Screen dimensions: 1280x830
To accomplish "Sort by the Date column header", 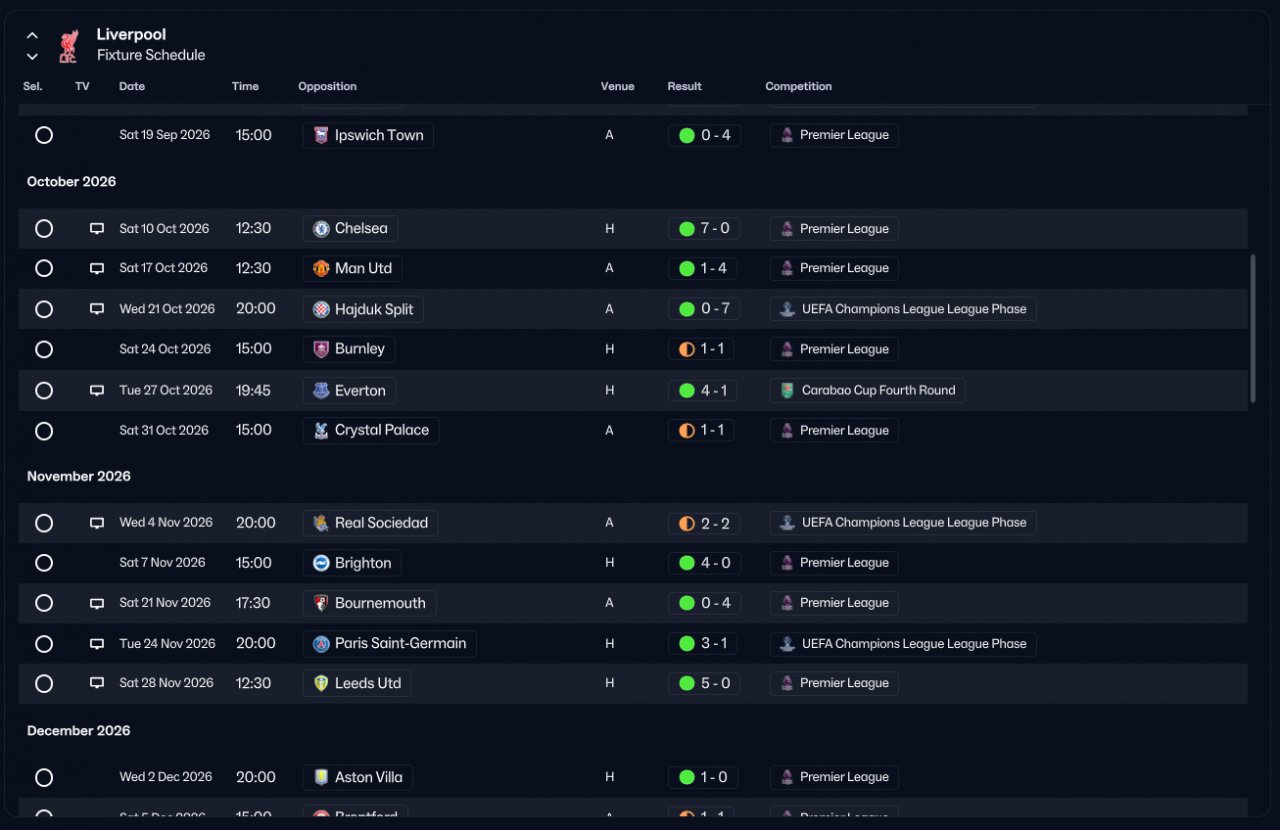I will 132,87.
